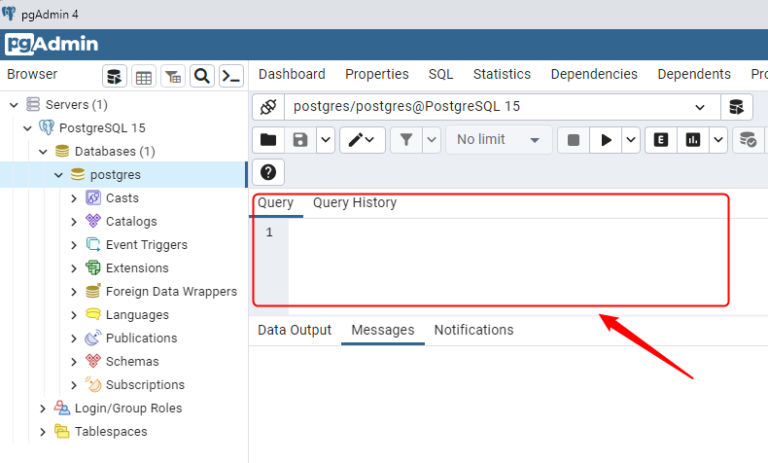
Task: Execute the query with play button
Action: (605, 140)
